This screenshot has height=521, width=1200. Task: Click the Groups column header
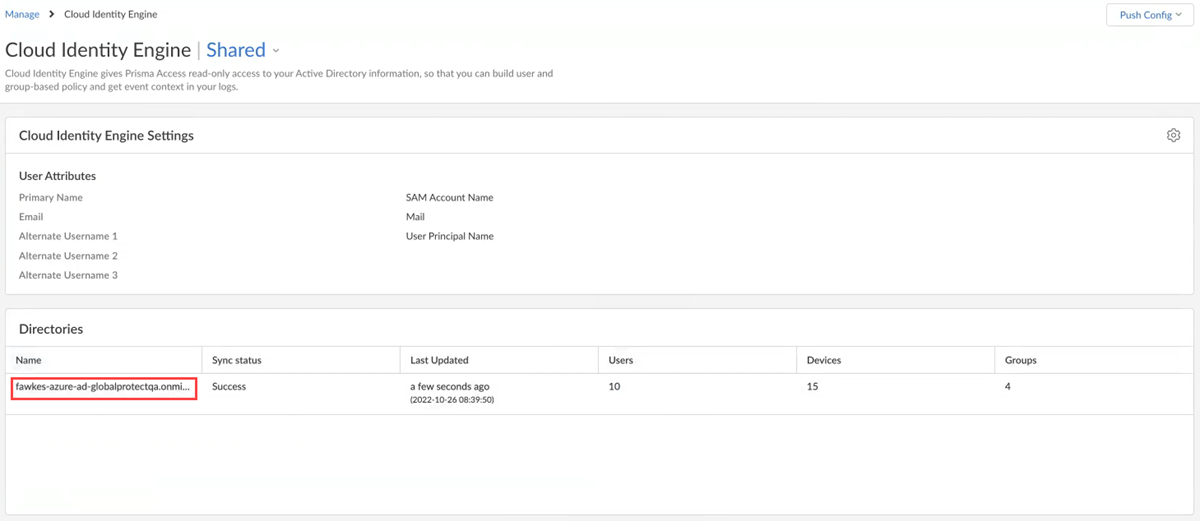point(1021,360)
